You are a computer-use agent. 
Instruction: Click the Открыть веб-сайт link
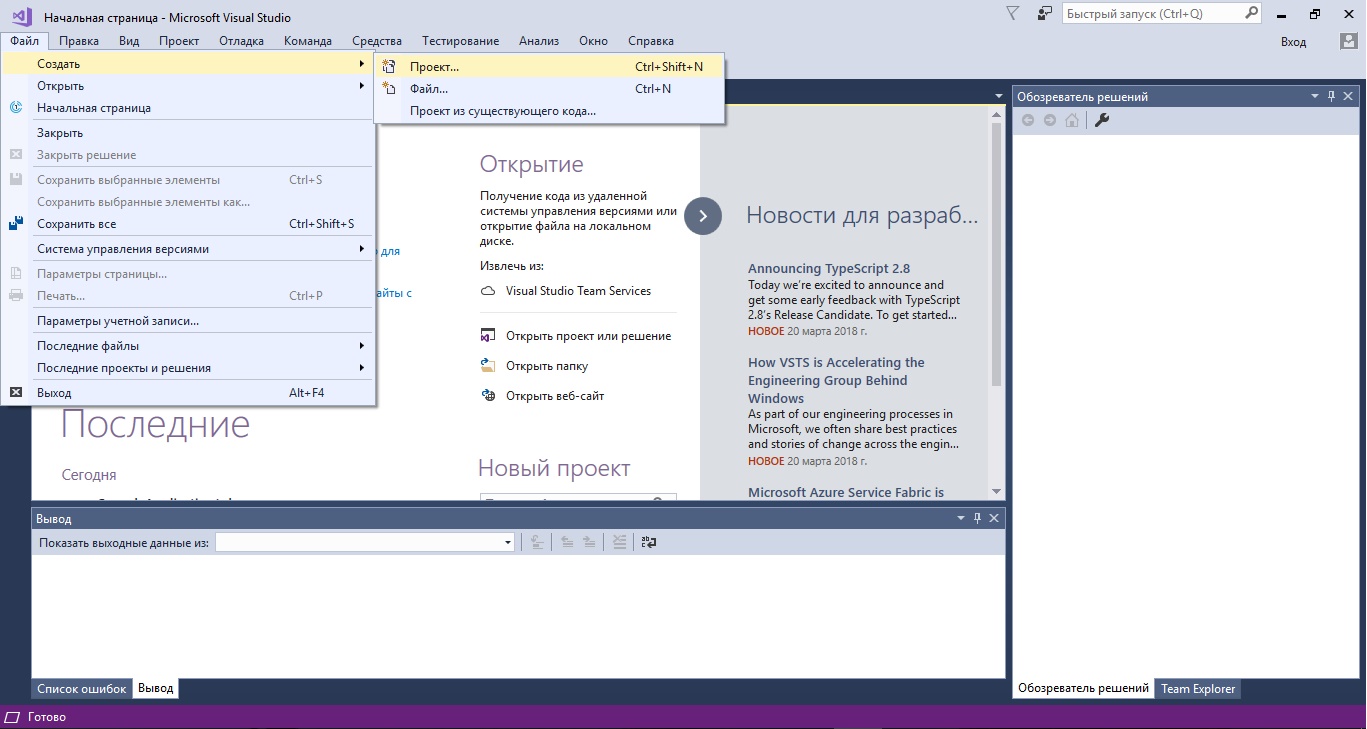555,396
